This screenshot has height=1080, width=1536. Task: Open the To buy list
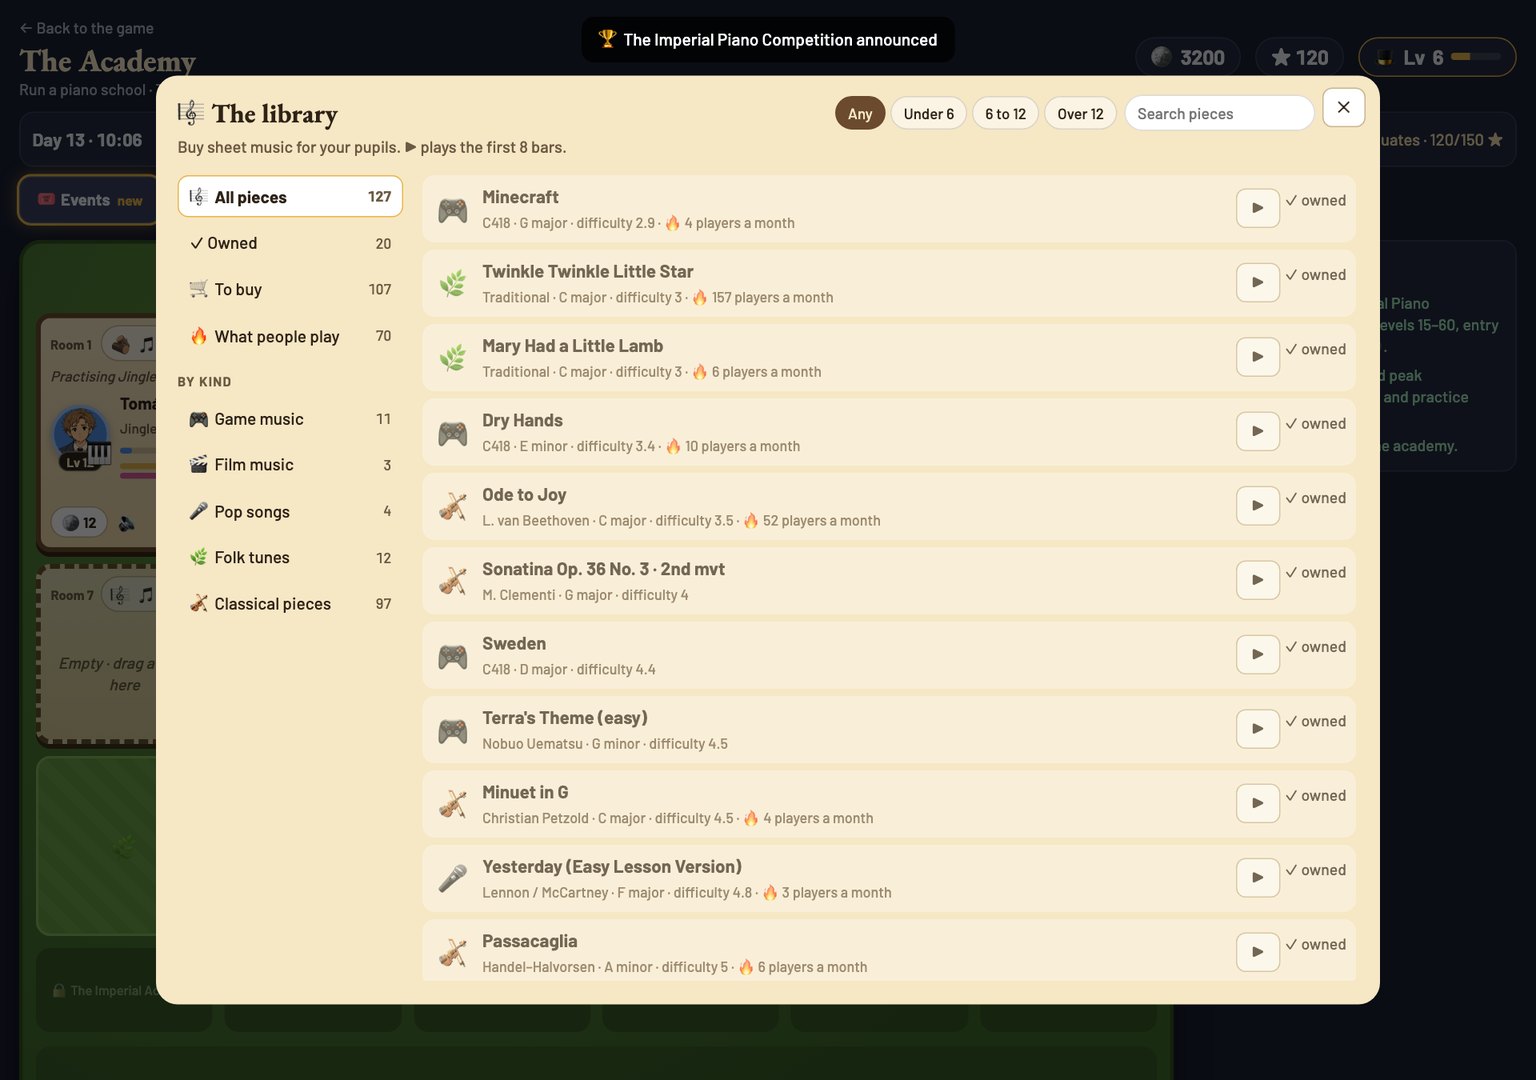tap(290, 289)
